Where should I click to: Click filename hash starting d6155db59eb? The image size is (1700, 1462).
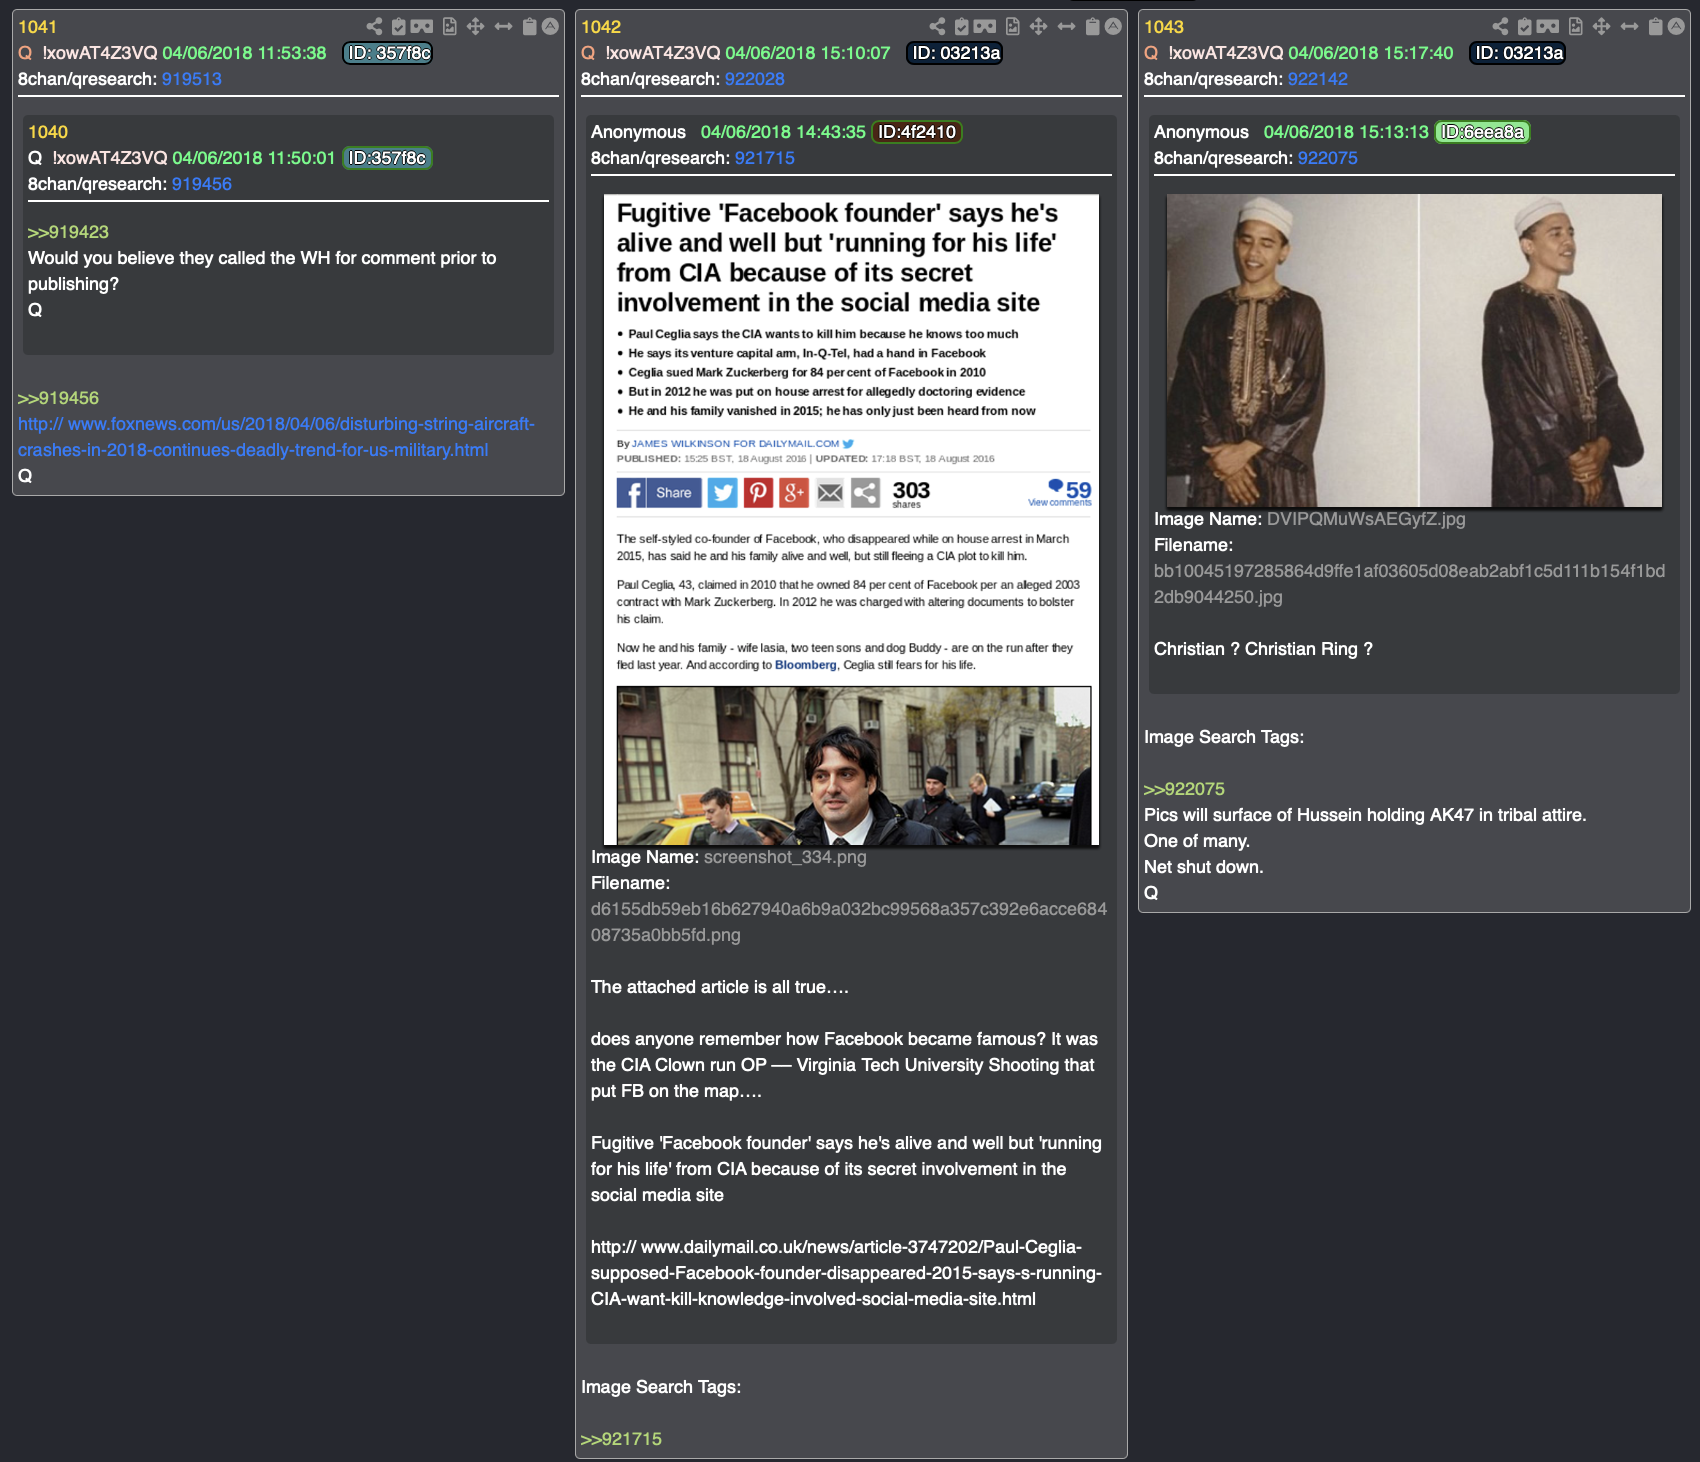tap(849, 922)
